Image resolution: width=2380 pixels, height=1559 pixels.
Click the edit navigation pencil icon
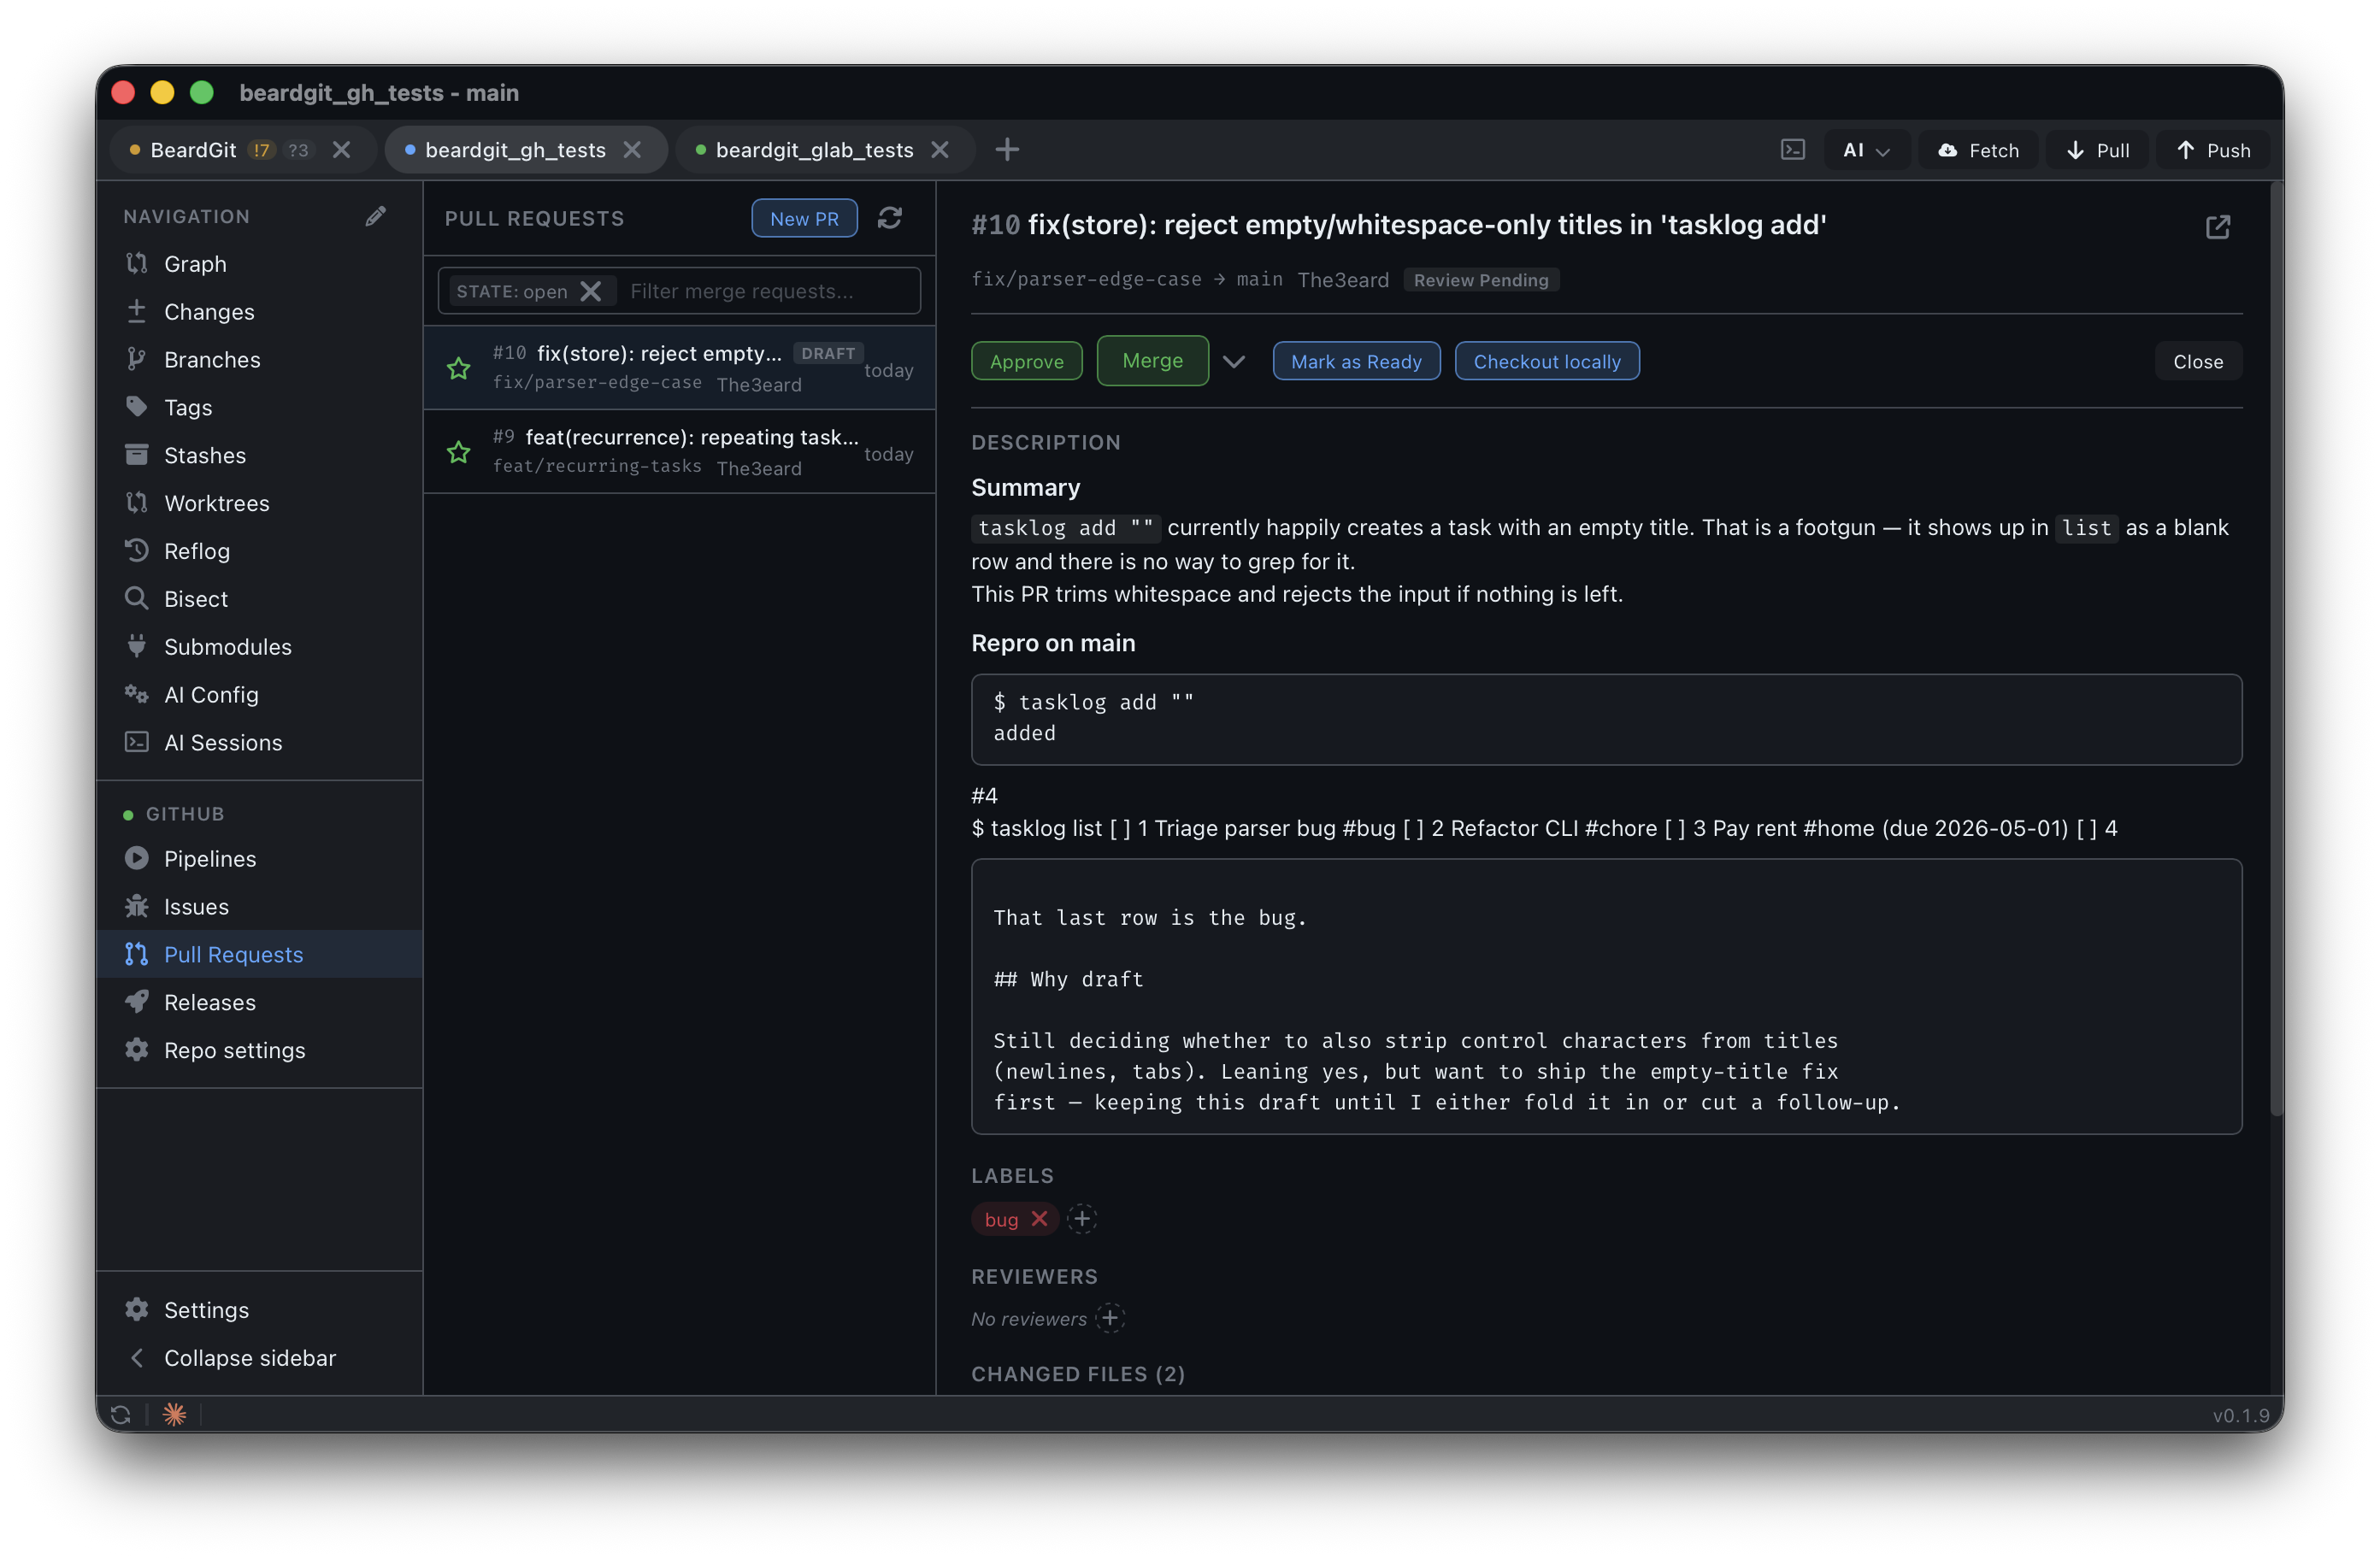[375, 217]
